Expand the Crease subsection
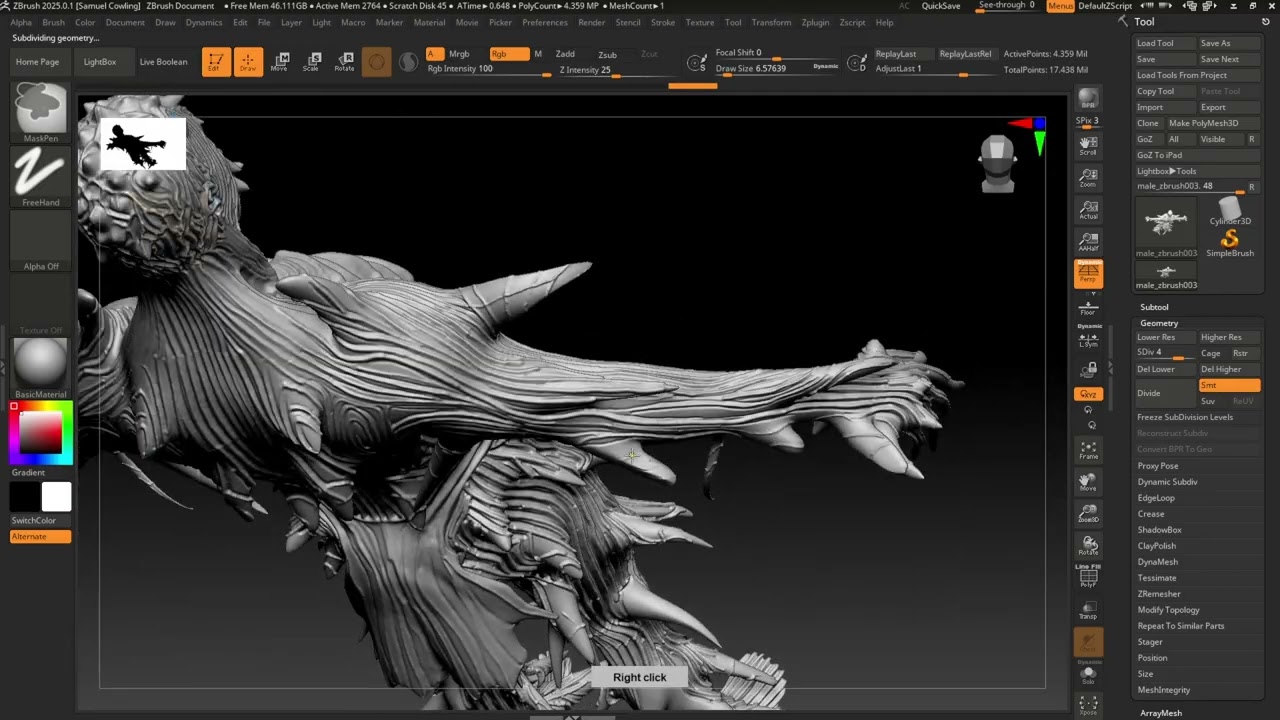The image size is (1280, 720). [1151, 514]
